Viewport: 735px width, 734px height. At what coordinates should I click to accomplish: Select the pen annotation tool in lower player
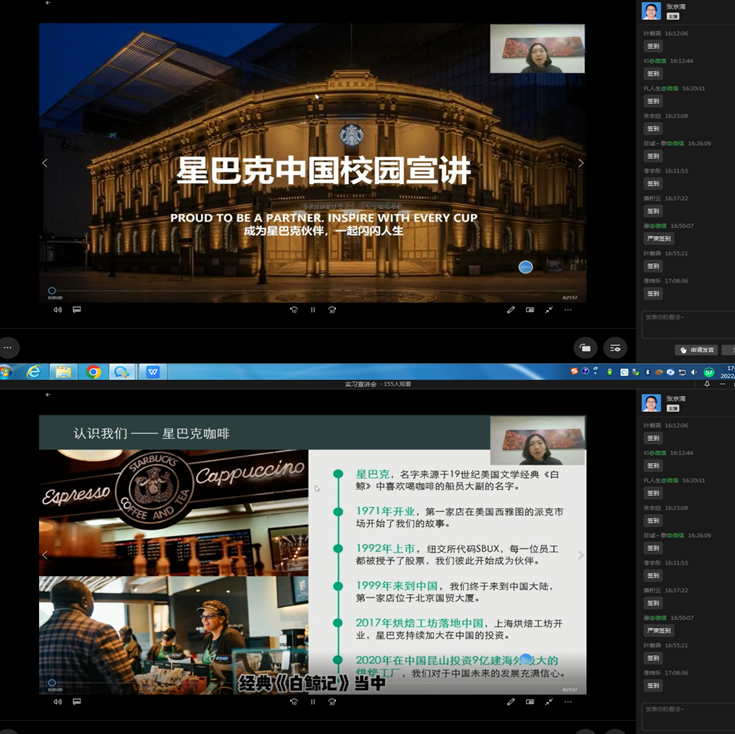tap(511, 702)
